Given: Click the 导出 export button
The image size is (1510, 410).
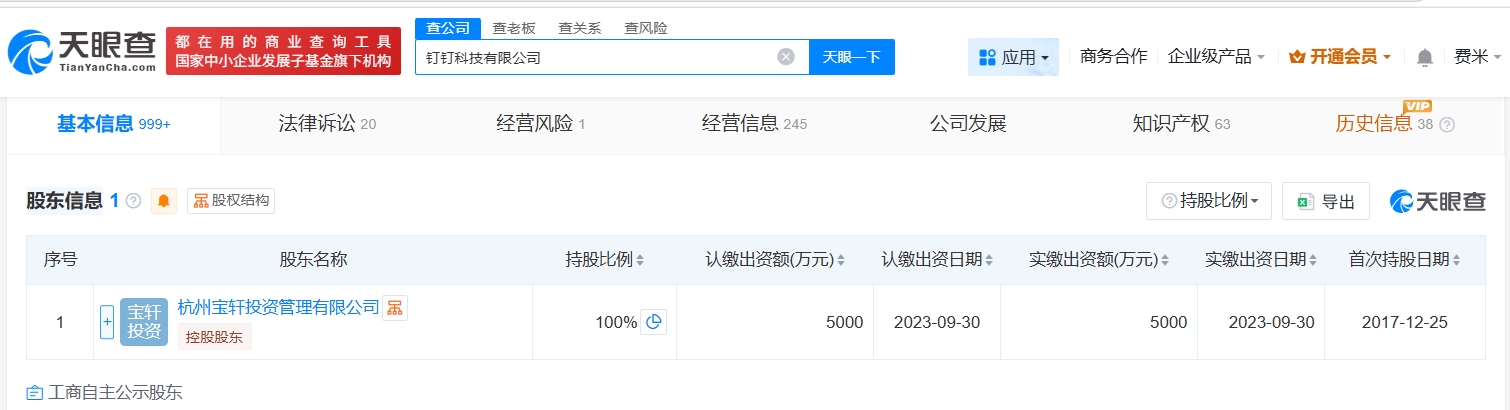Looking at the screenshot, I should coord(1326,201).
